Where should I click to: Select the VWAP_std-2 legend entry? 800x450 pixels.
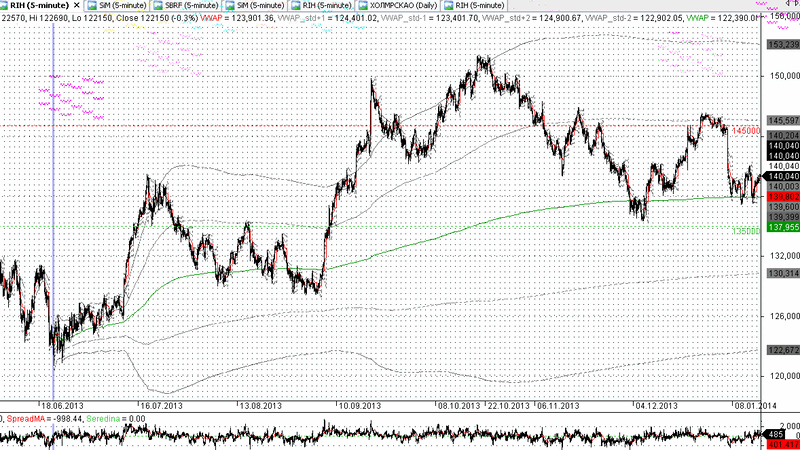(x=607, y=18)
